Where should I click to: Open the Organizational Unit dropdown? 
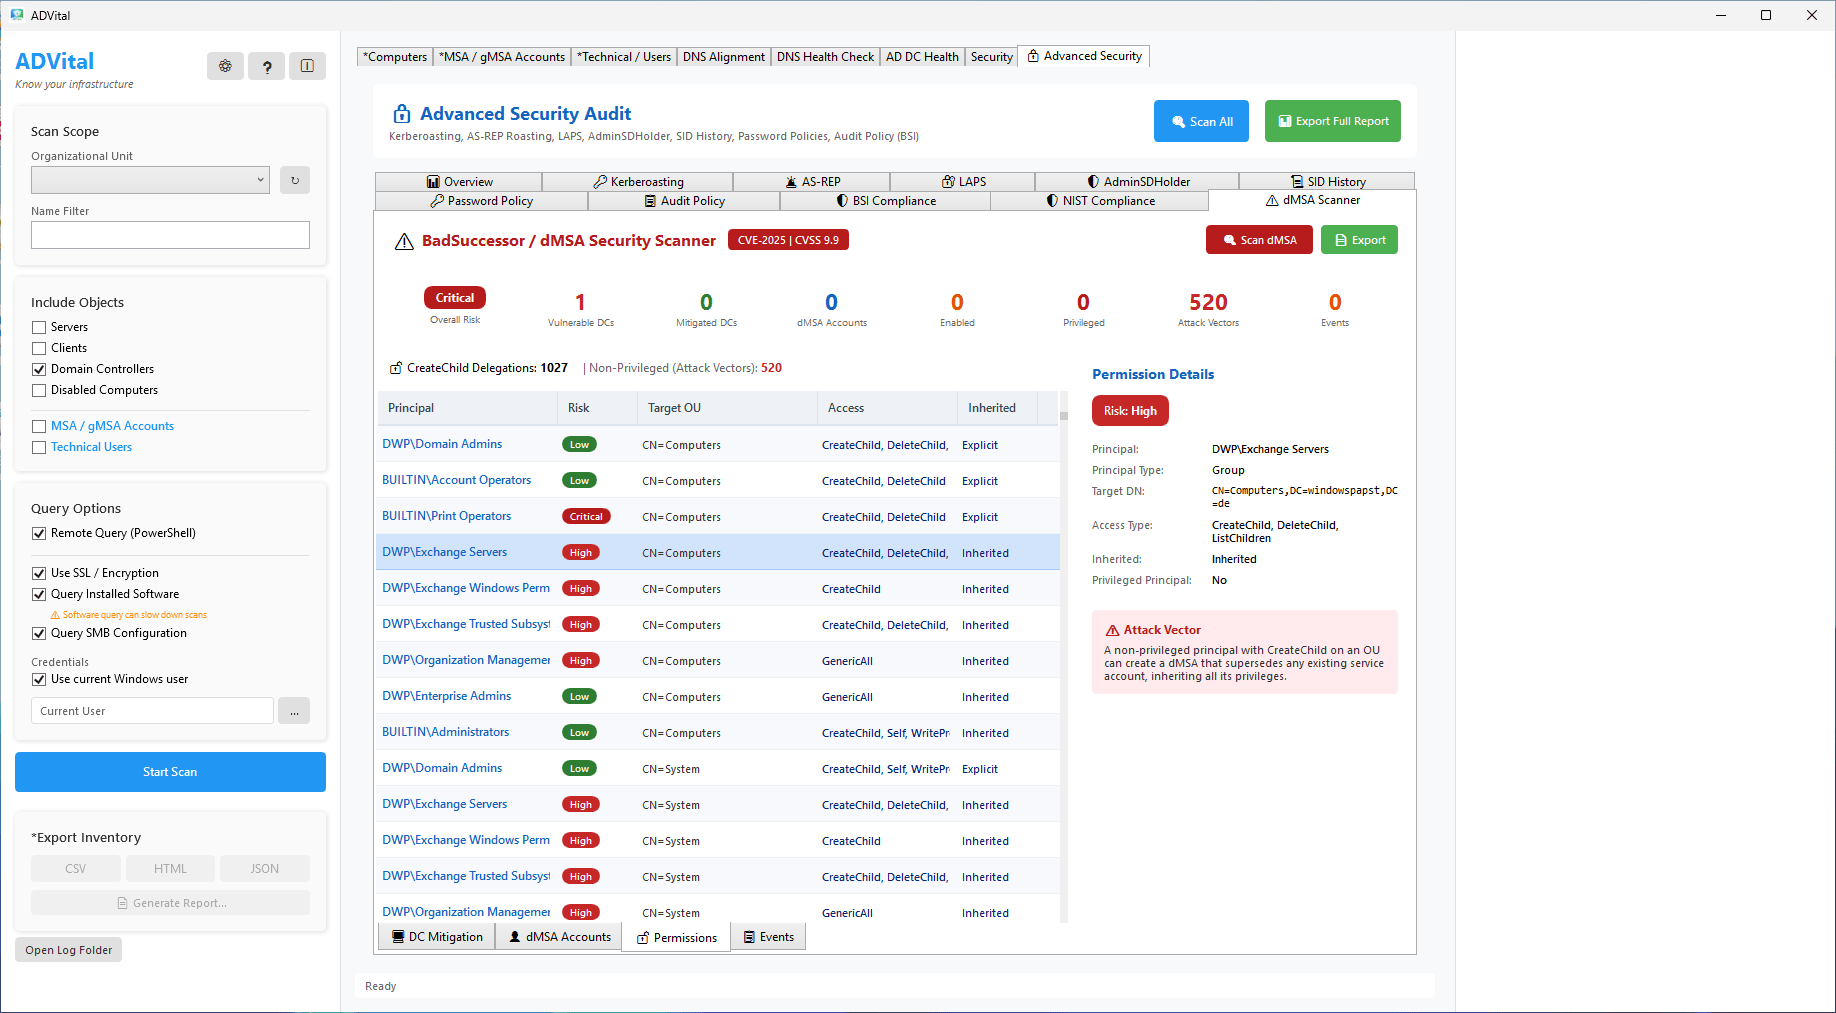point(150,180)
